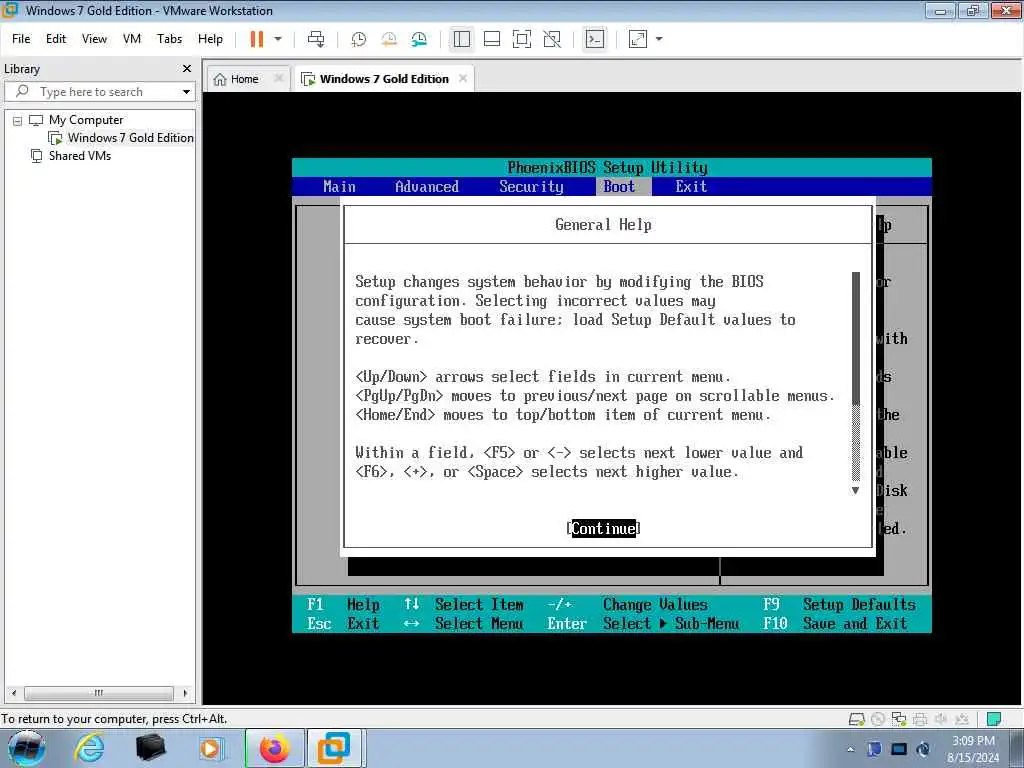The height and width of the screenshot is (768, 1024).
Task: Select the BIOS Boot menu
Action: coord(619,187)
